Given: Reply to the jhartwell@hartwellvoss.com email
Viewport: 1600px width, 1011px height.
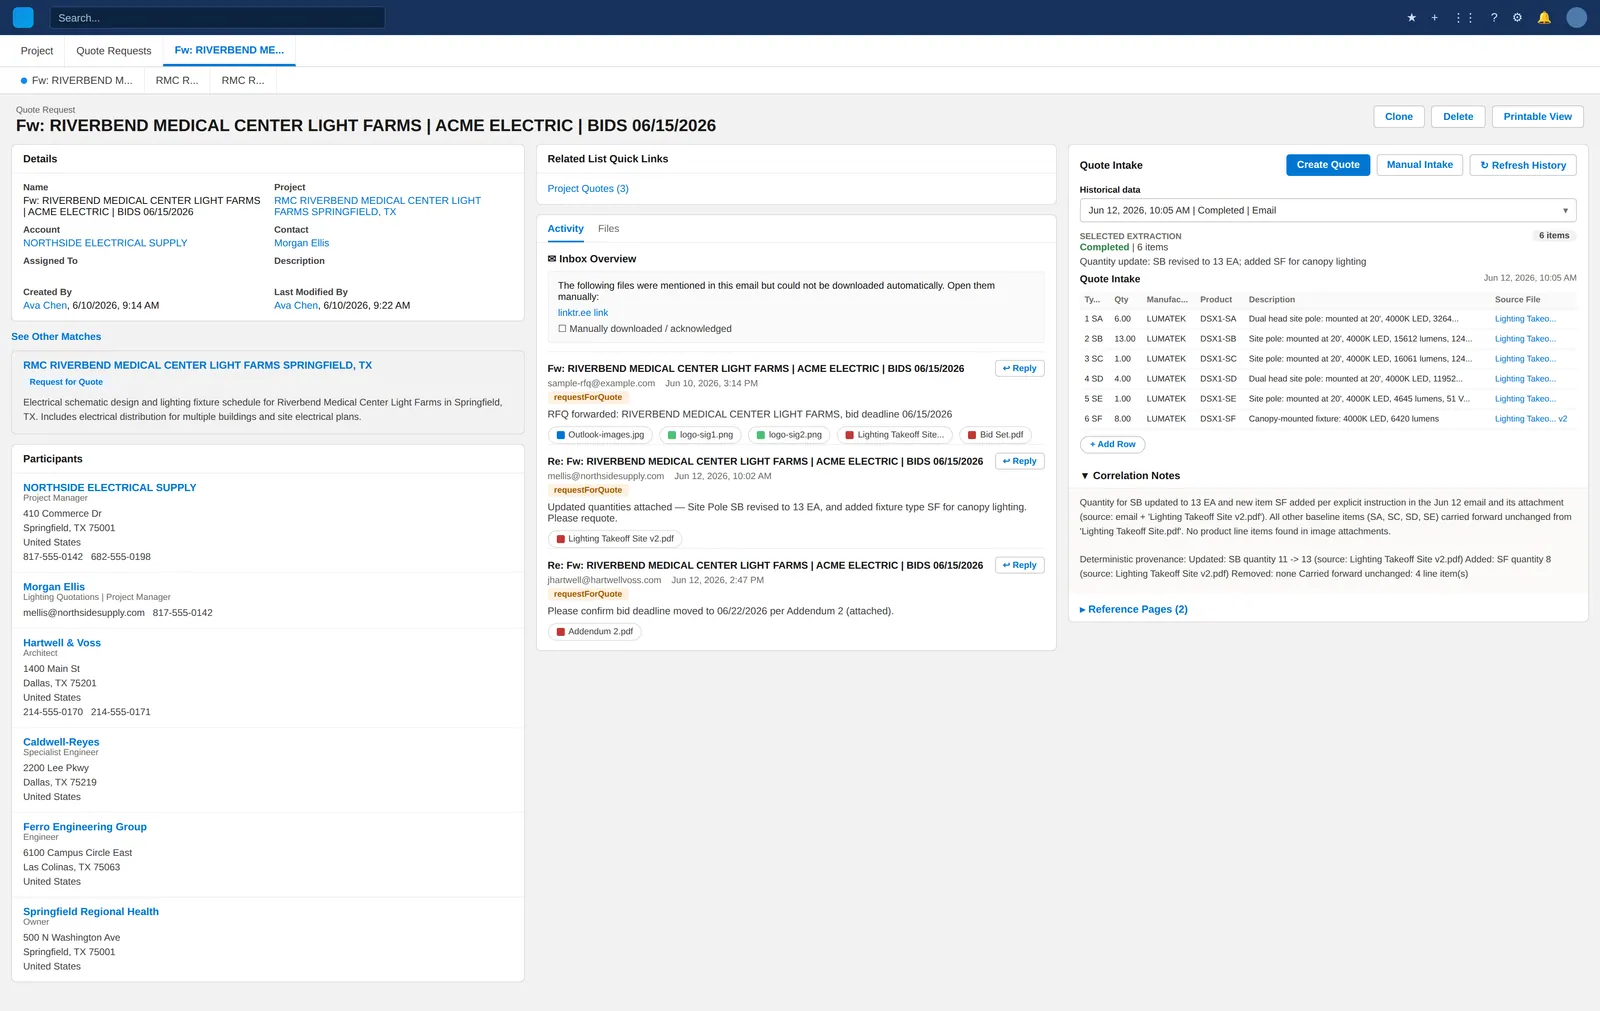Looking at the screenshot, I should 1020,566.
